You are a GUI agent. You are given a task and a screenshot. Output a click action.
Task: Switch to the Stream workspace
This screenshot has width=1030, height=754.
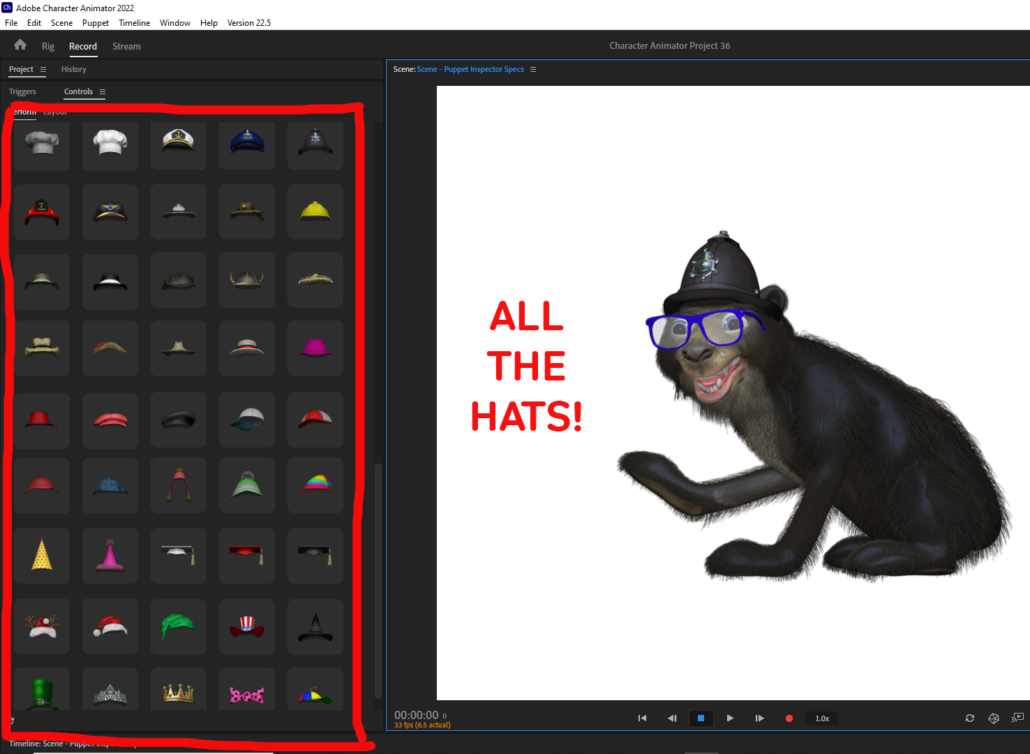pyautogui.click(x=126, y=47)
